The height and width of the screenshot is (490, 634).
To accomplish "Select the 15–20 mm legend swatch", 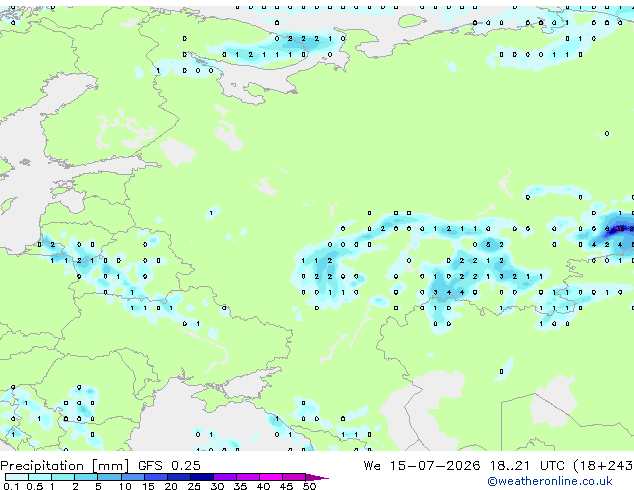I will tap(155, 477).
